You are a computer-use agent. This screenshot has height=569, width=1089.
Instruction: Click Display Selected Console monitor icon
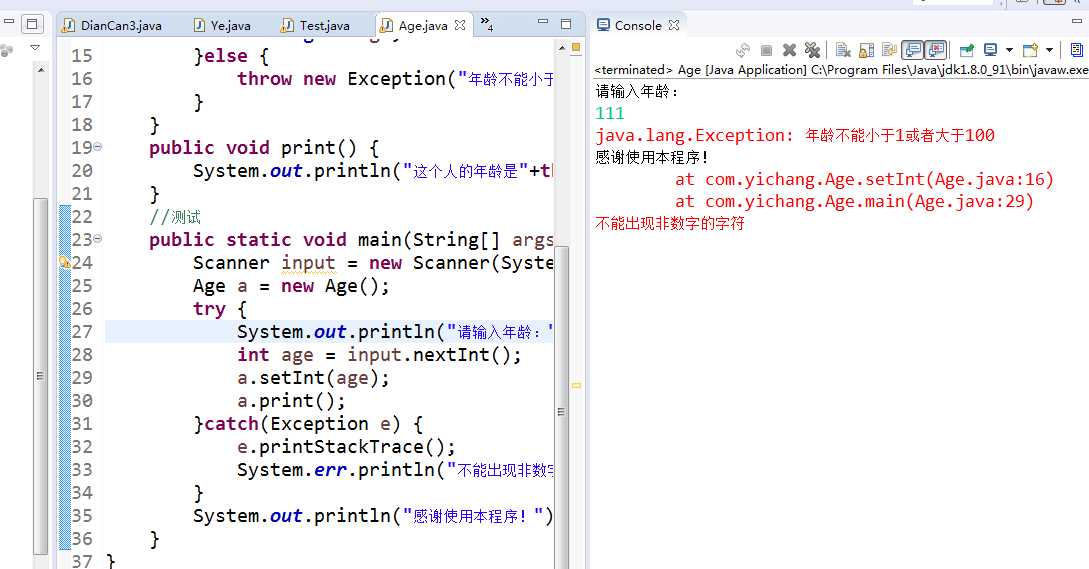point(991,50)
